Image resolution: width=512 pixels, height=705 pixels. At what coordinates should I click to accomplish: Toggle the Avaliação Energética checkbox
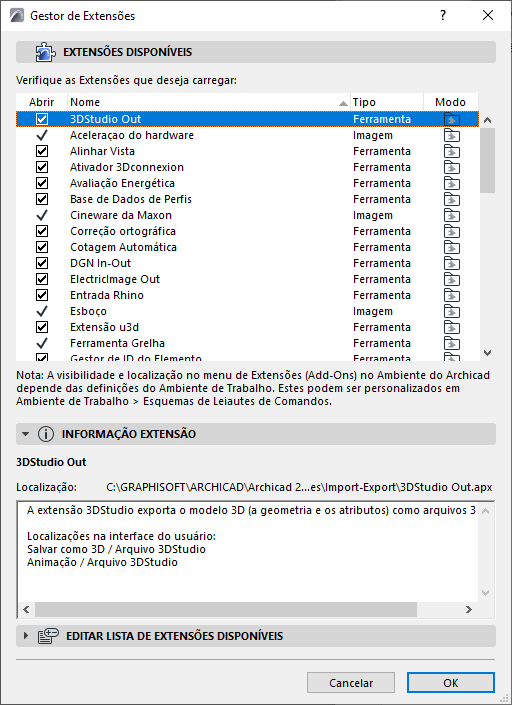click(x=42, y=183)
